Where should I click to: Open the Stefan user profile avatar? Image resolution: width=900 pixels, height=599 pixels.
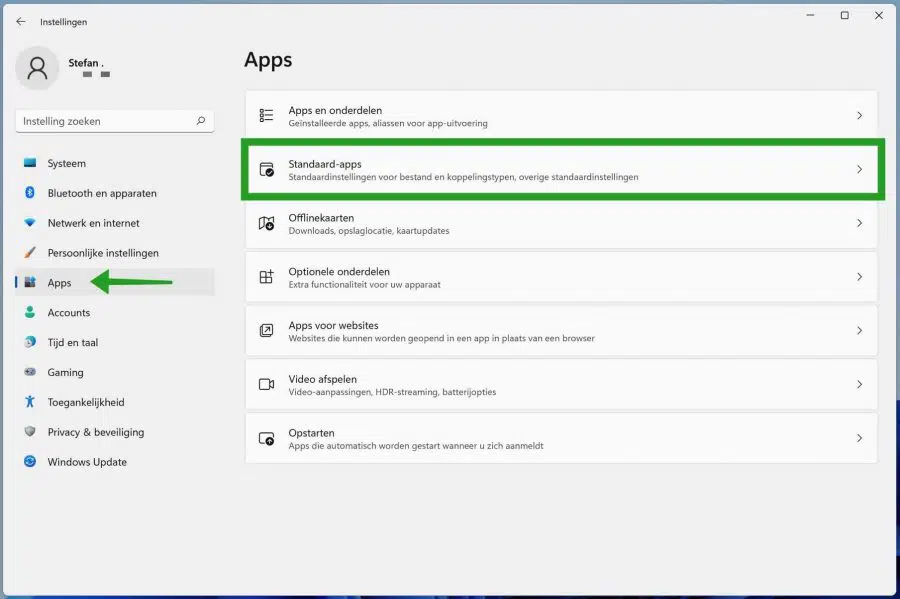coord(37,68)
